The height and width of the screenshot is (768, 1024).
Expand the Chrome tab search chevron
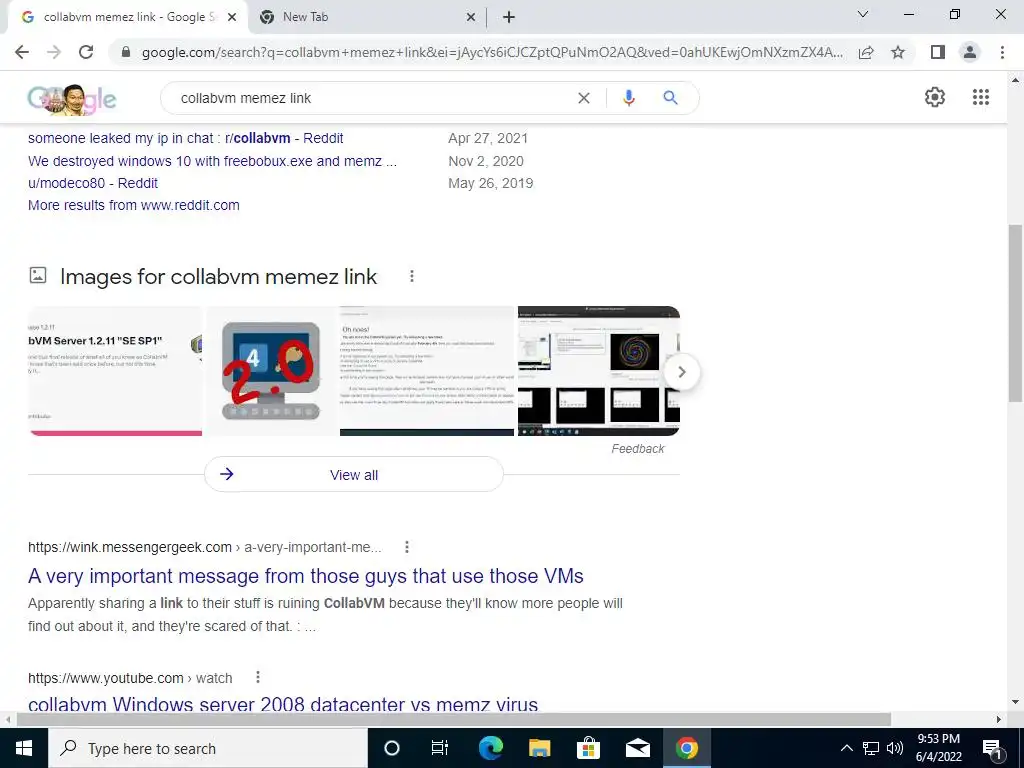(863, 14)
